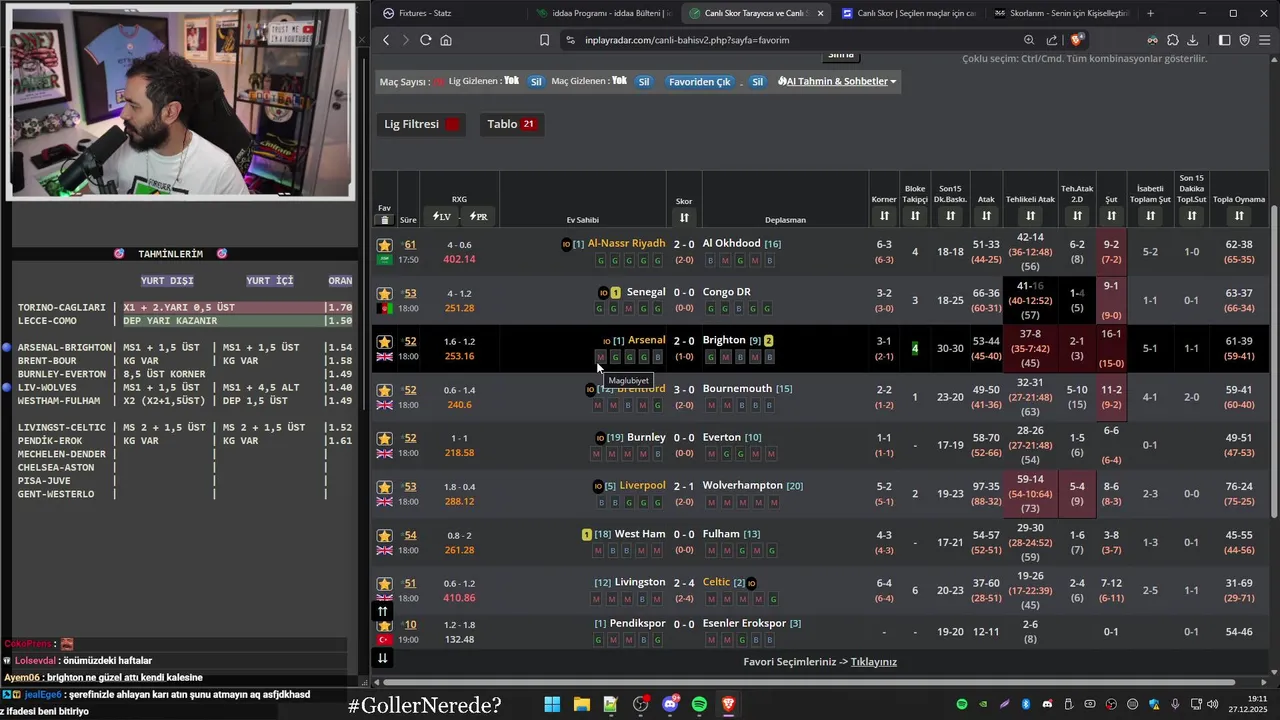Toggle favorite star on West Ham row

pos(384,535)
